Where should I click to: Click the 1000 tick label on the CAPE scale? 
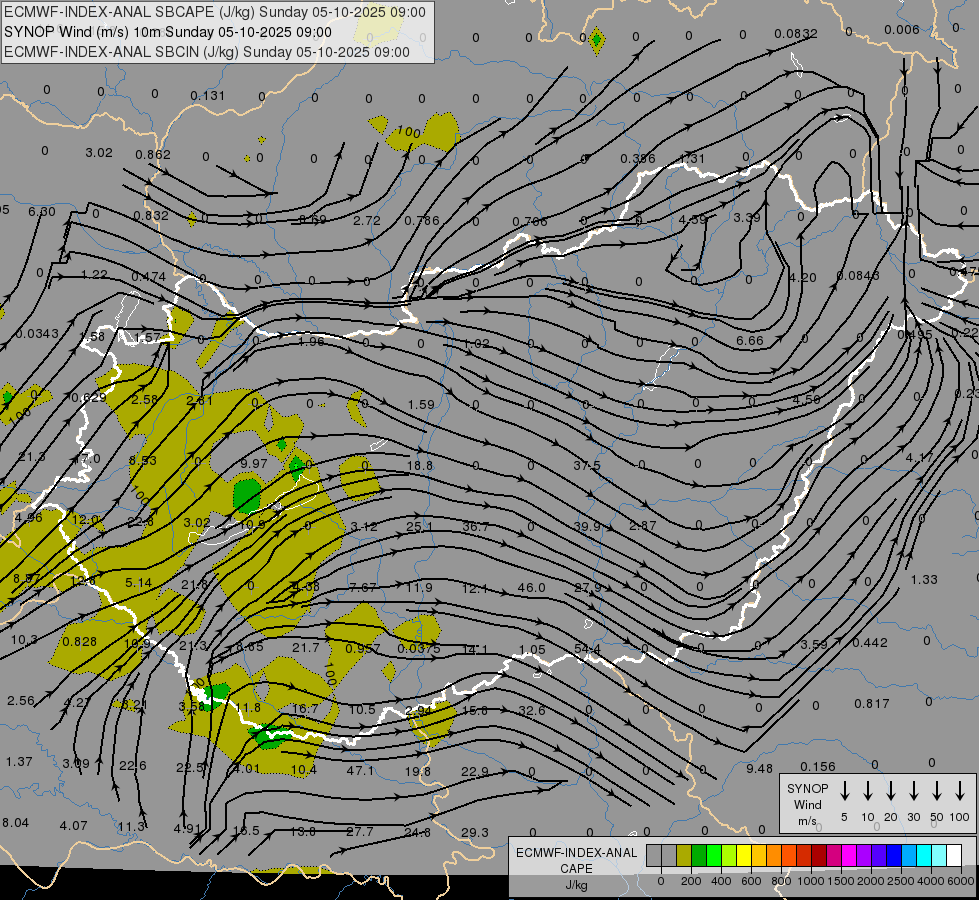click(810, 881)
